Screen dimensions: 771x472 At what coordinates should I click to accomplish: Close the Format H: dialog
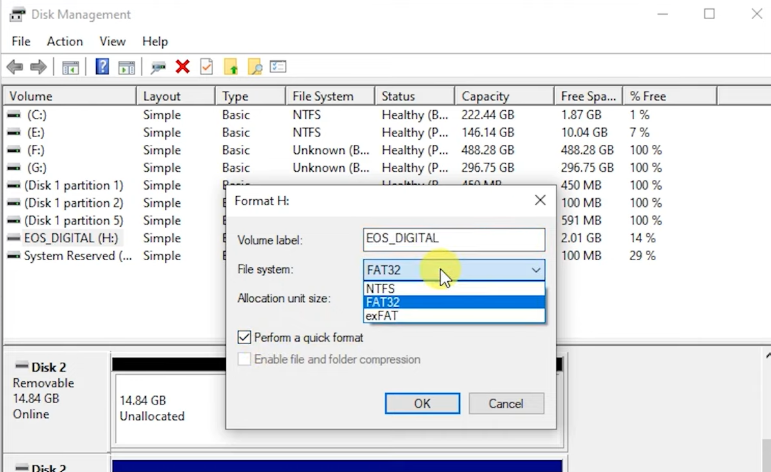pos(540,200)
